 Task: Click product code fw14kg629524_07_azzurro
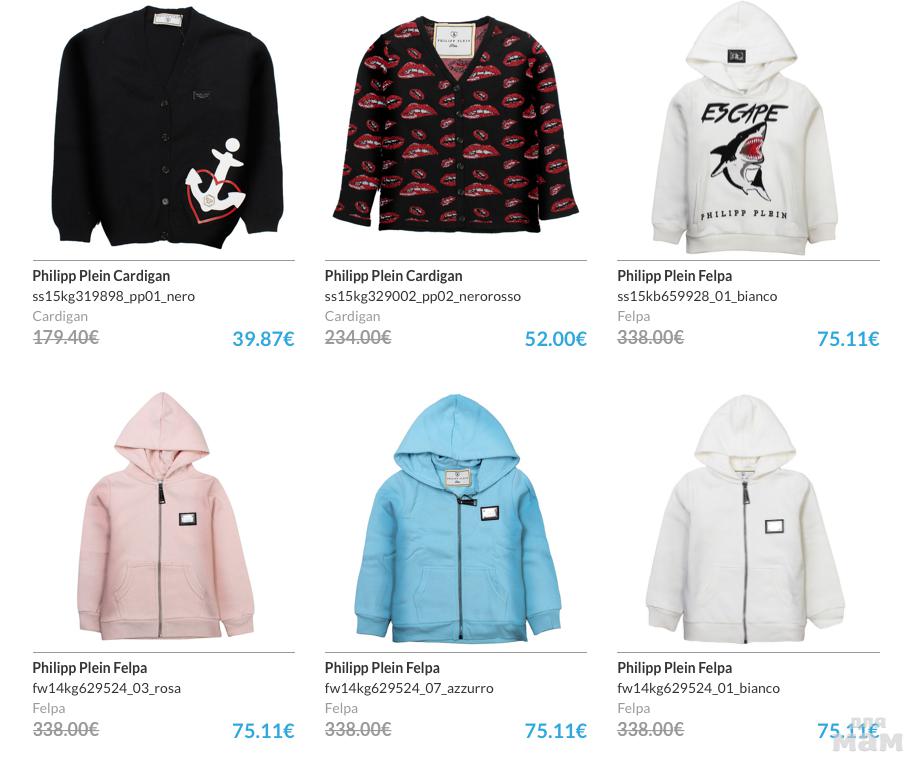point(409,688)
